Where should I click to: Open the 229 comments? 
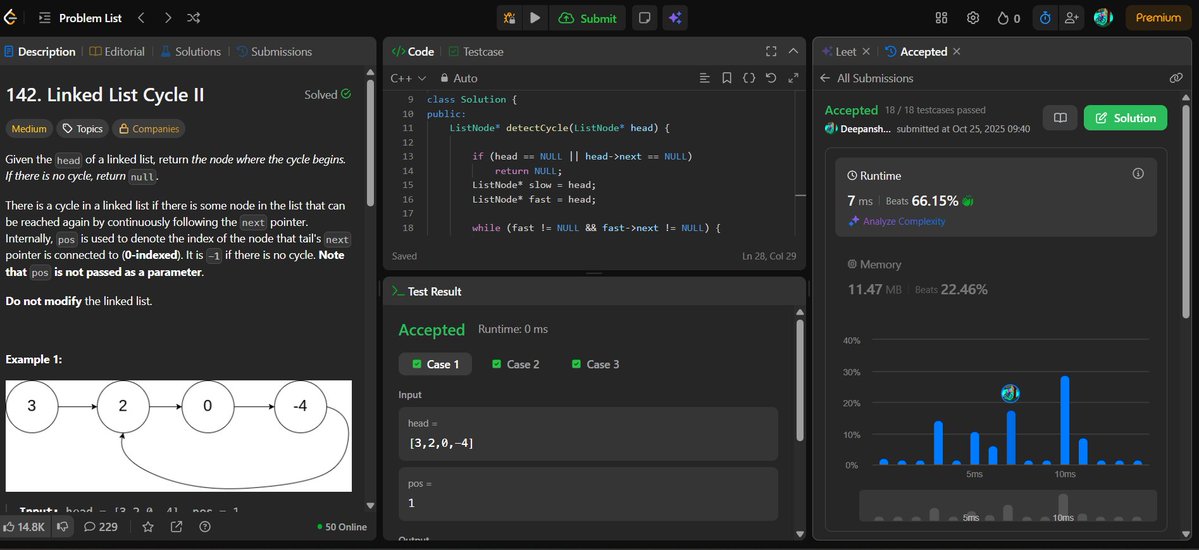[x=101, y=526]
